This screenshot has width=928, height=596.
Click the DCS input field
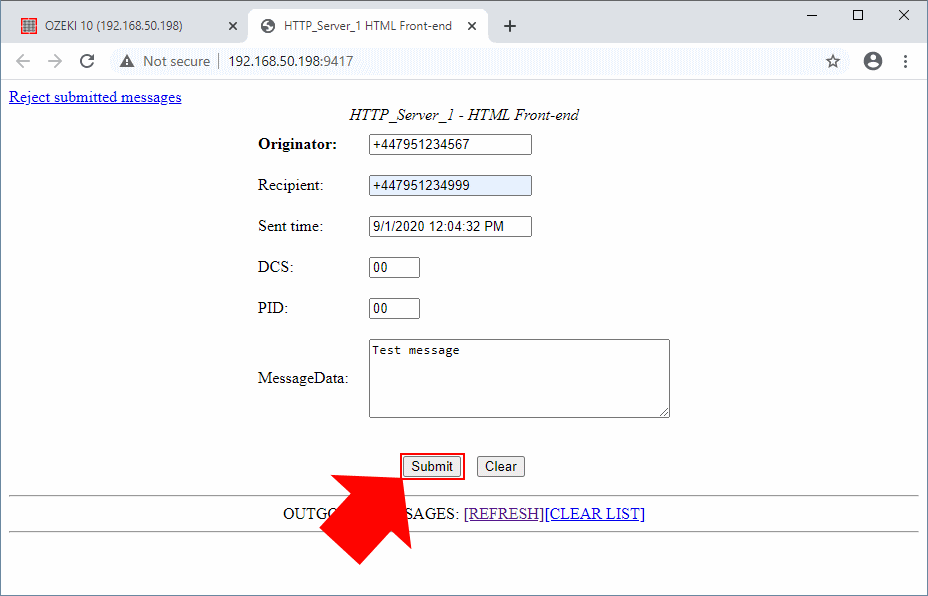click(394, 268)
